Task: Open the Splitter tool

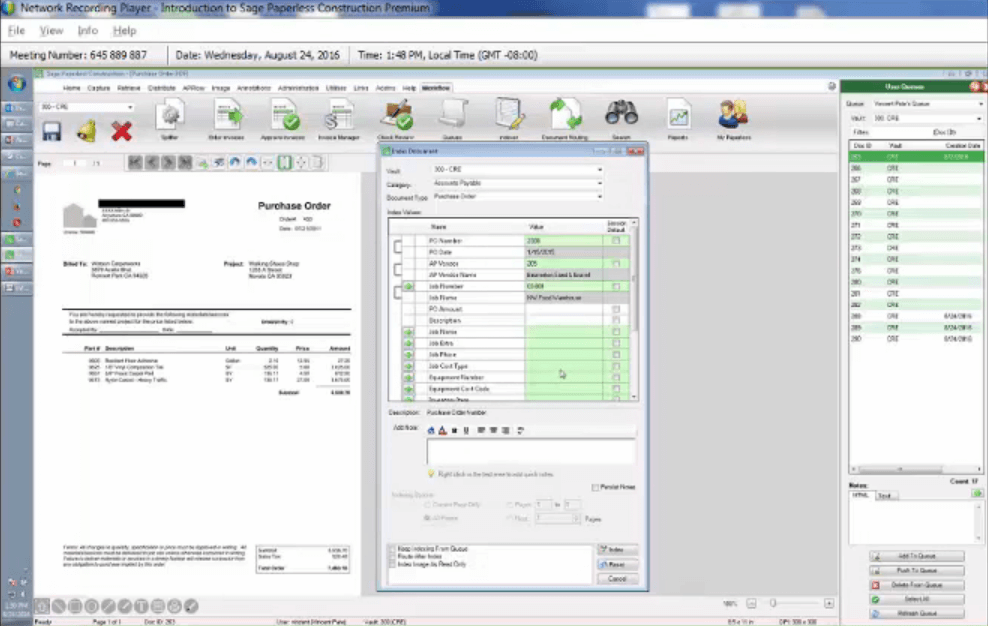Action: [169, 119]
